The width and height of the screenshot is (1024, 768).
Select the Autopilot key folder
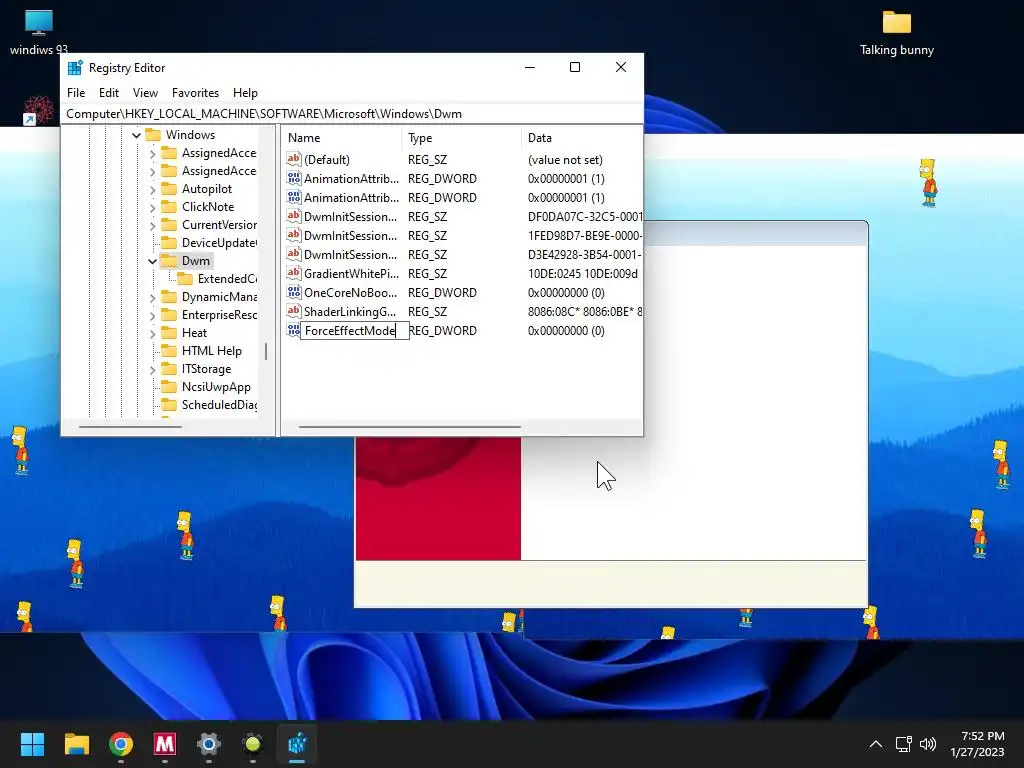click(197, 189)
